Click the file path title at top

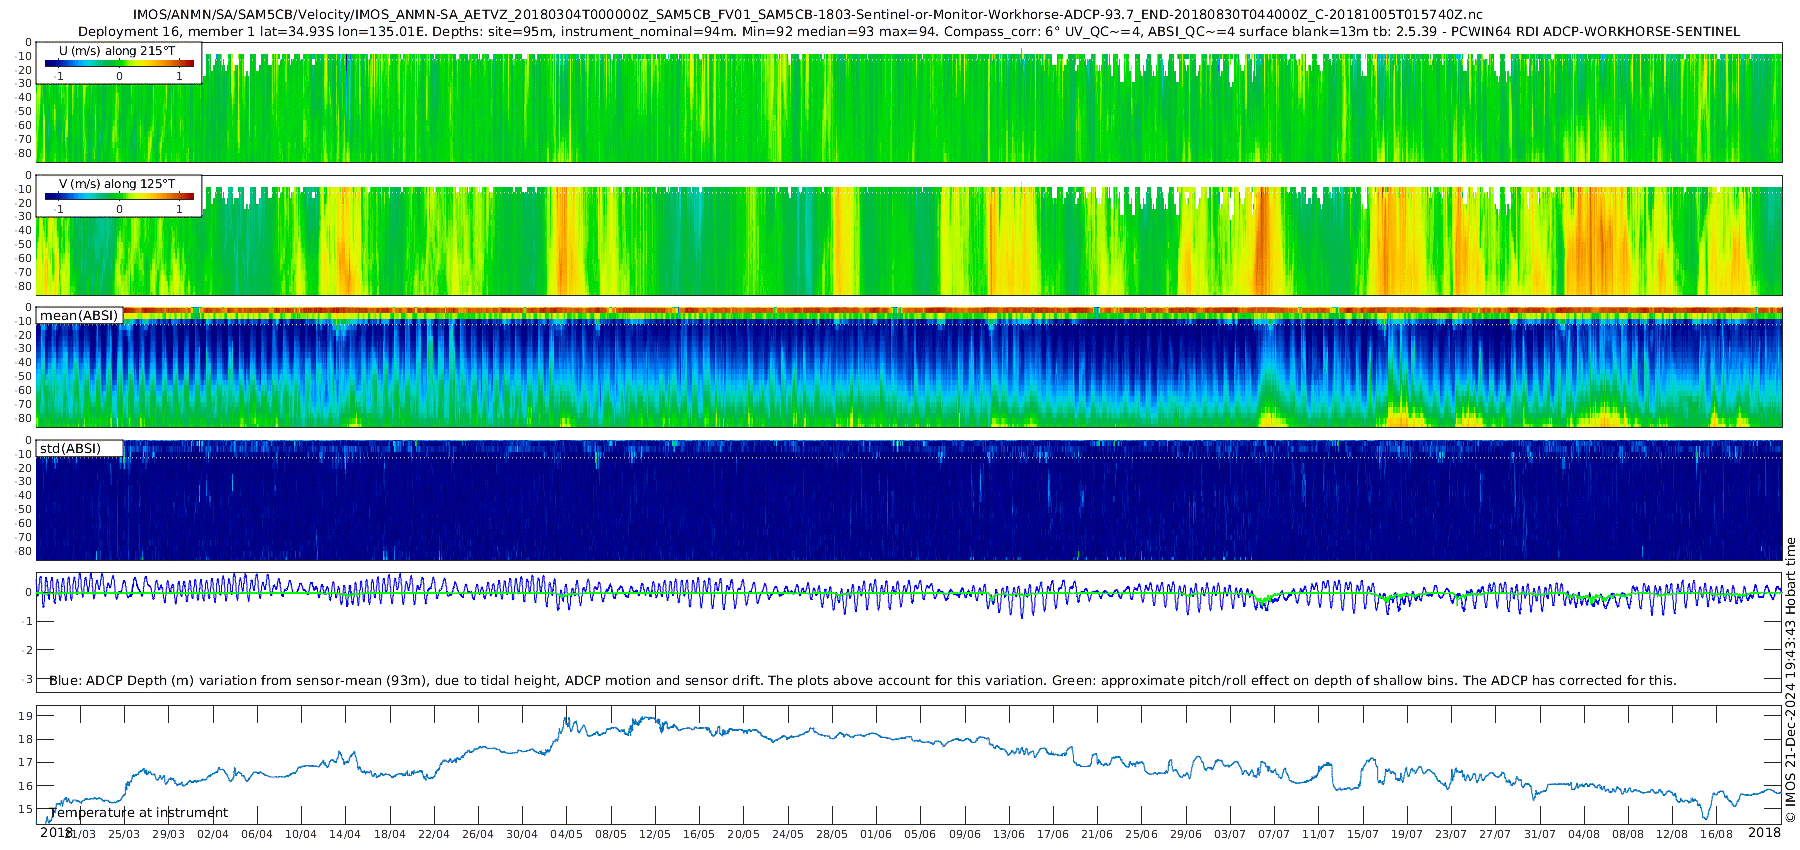coord(808,15)
